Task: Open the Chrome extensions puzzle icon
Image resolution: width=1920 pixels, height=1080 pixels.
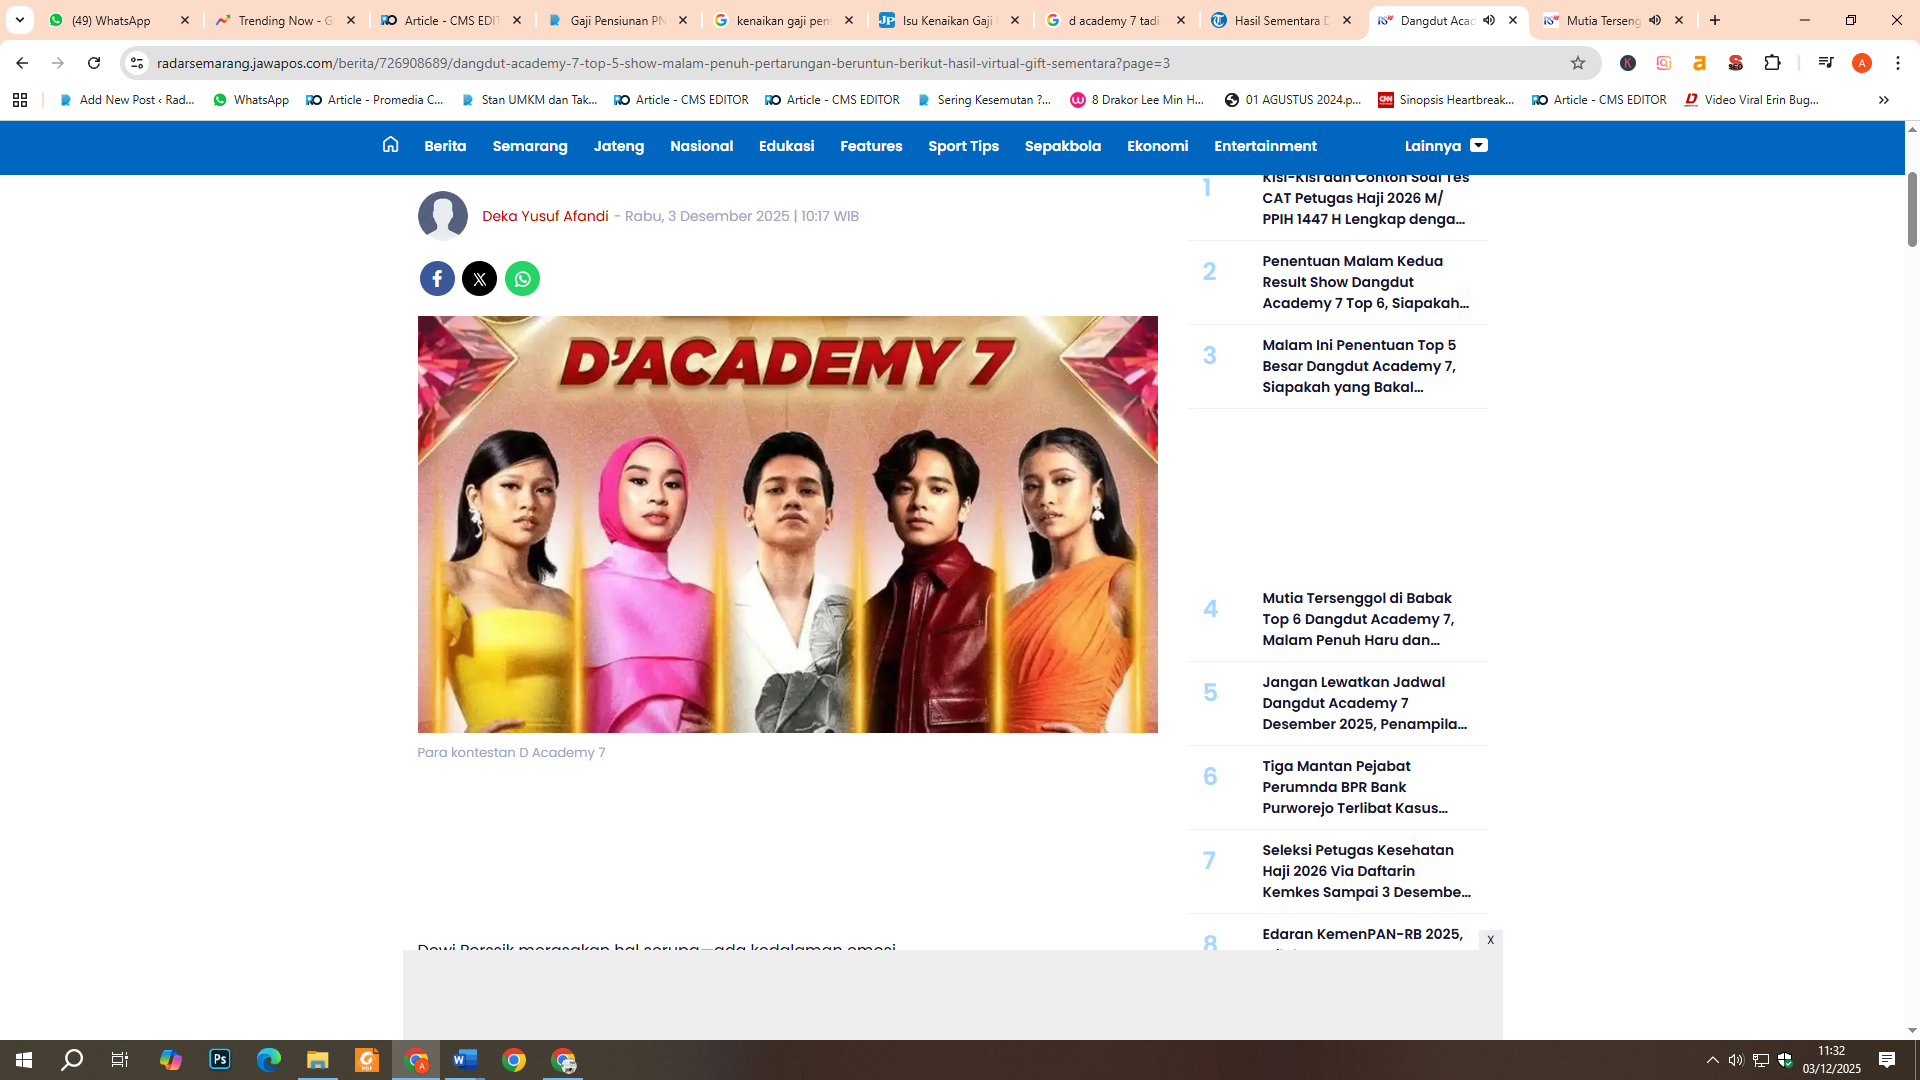Action: (1773, 63)
